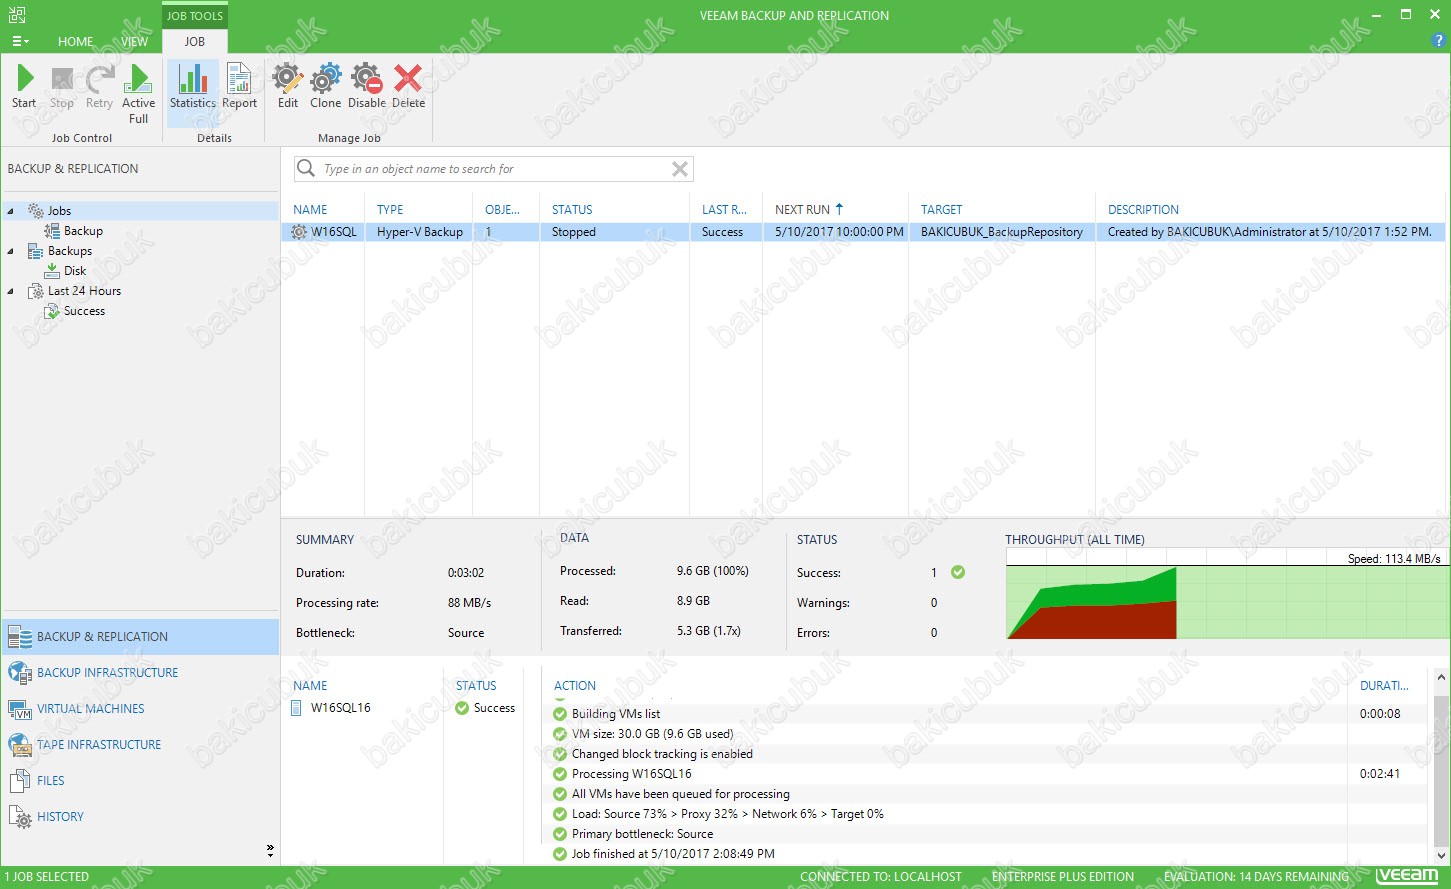Select 'Primary bottleneck: Source' entry
This screenshot has height=889, width=1451.
pyautogui.click(x=642, y=834)
